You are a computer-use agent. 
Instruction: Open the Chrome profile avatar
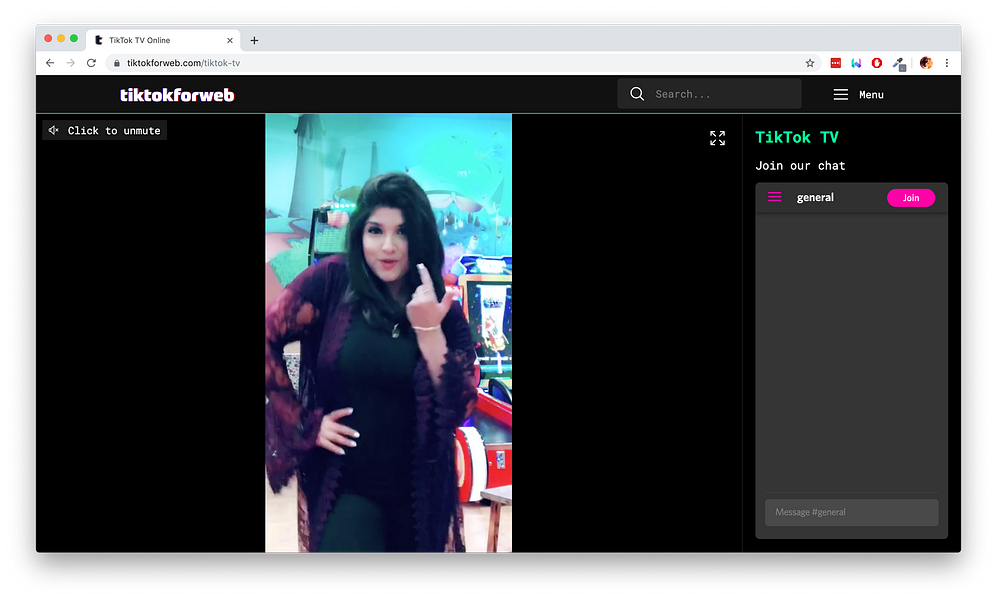coord(926,62)
